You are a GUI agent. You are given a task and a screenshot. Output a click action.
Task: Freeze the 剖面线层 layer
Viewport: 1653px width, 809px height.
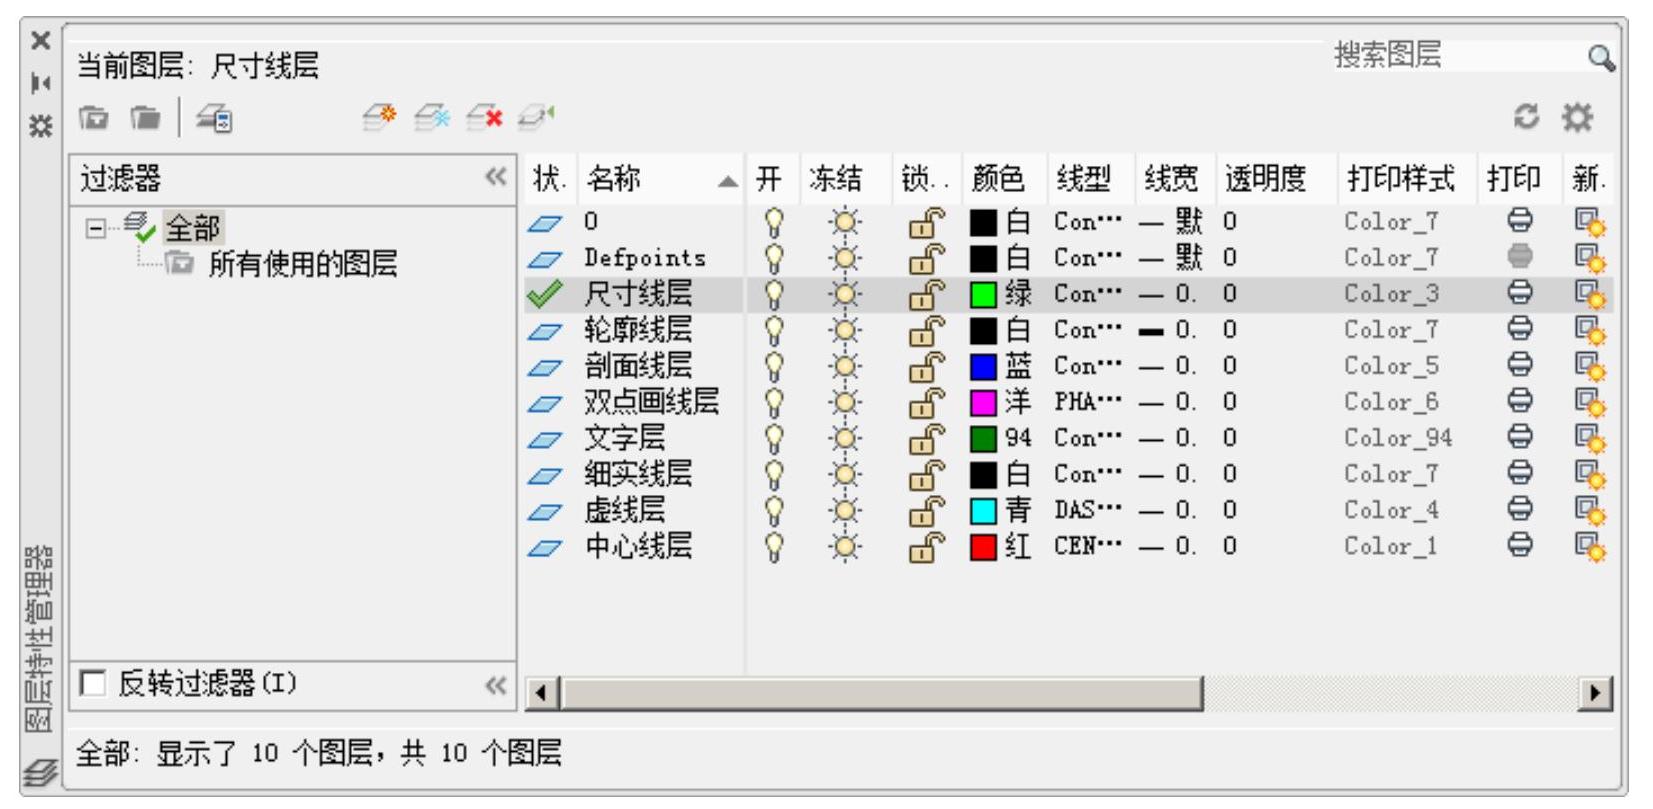845,366
